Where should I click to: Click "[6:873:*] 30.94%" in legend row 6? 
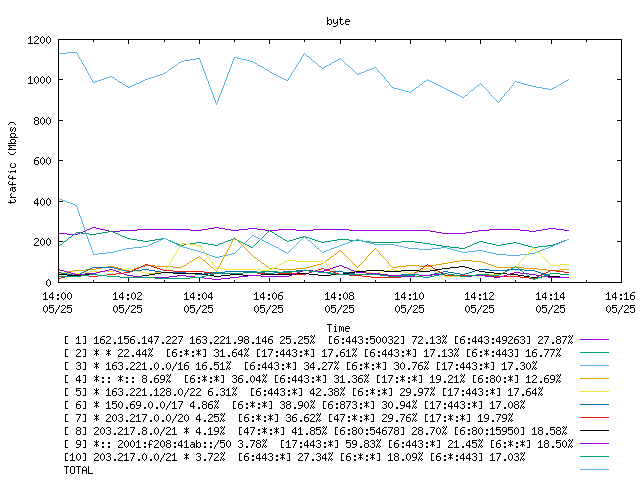[x=369, y=405]
